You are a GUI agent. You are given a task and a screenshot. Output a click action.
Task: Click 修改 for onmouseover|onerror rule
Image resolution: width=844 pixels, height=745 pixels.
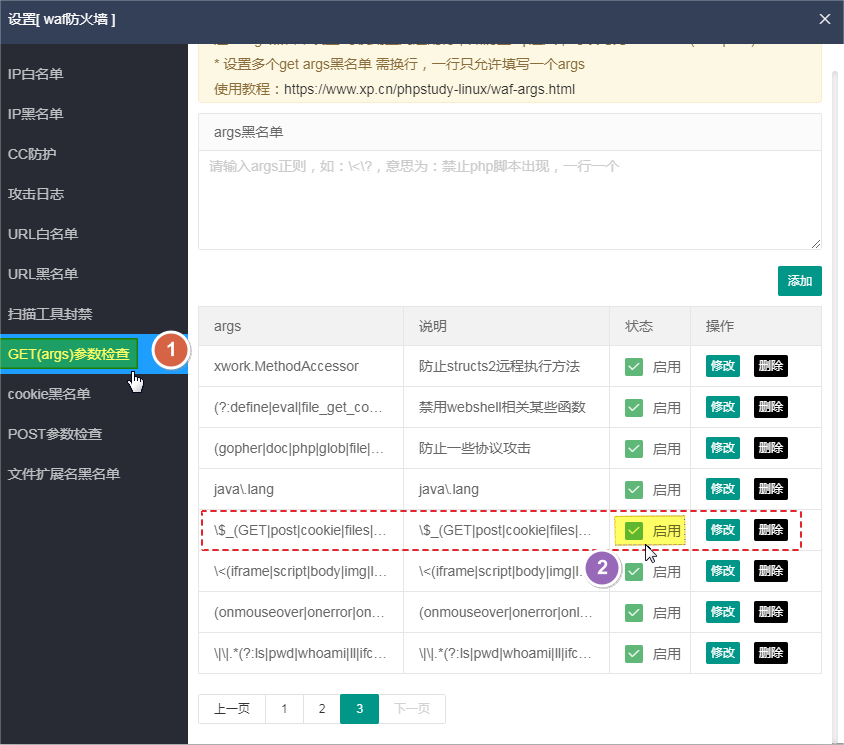[x=722, y=612]
